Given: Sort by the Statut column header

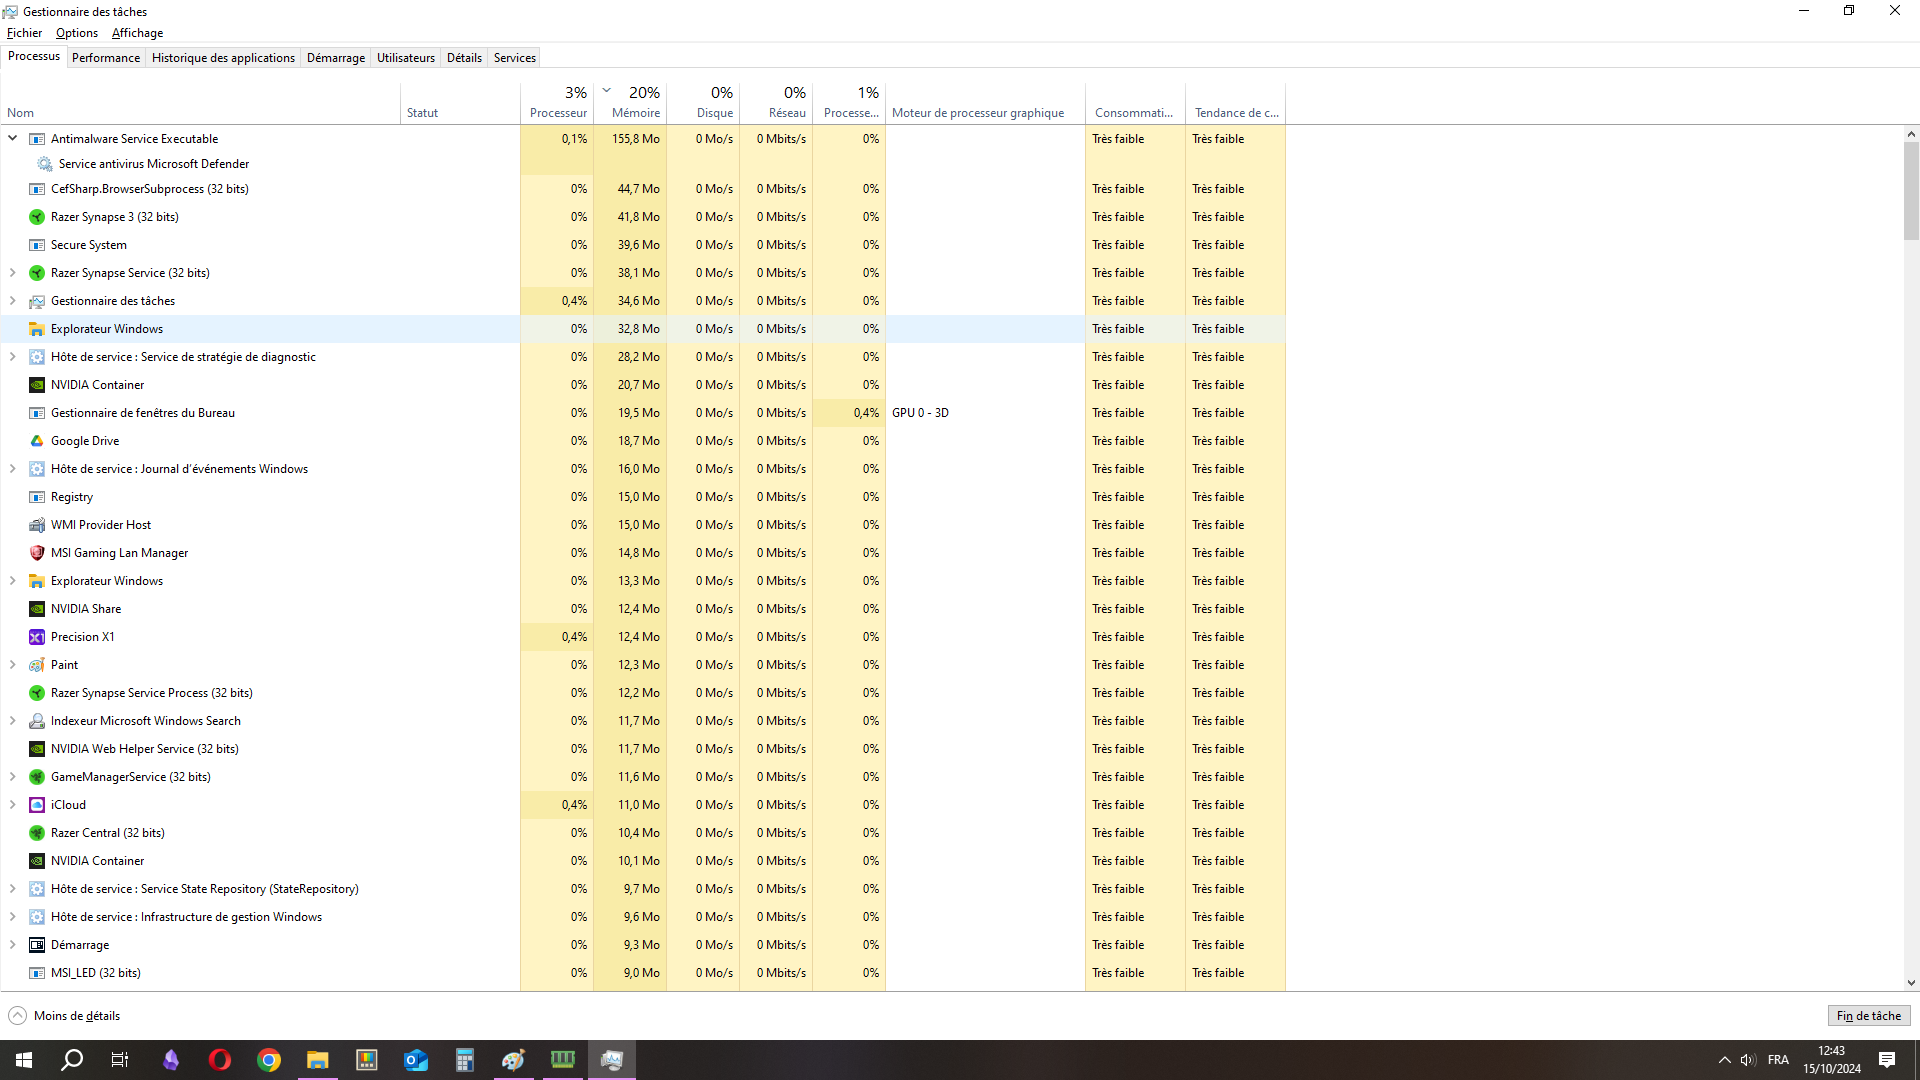Looking at the screenshot, I should 460,103.
